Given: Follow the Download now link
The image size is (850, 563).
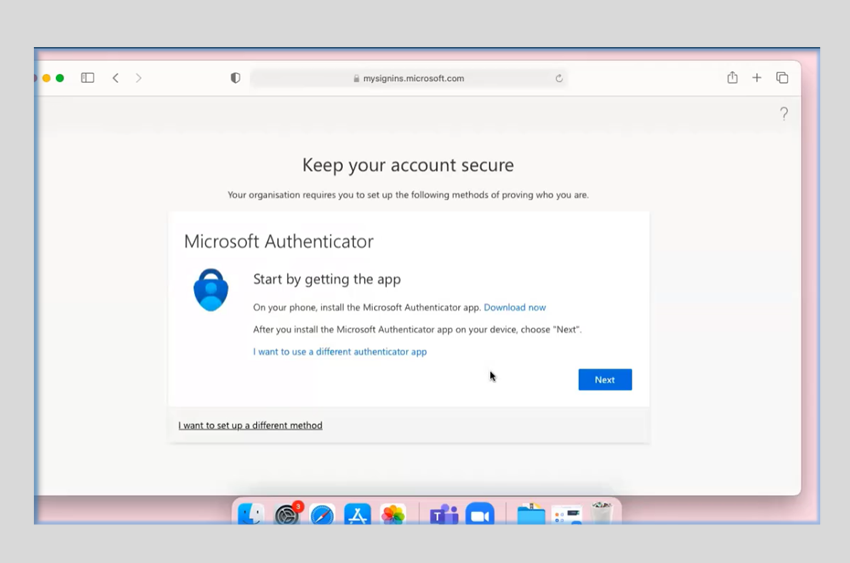Looking at the screenshot, I should click(x=515, y=307).
